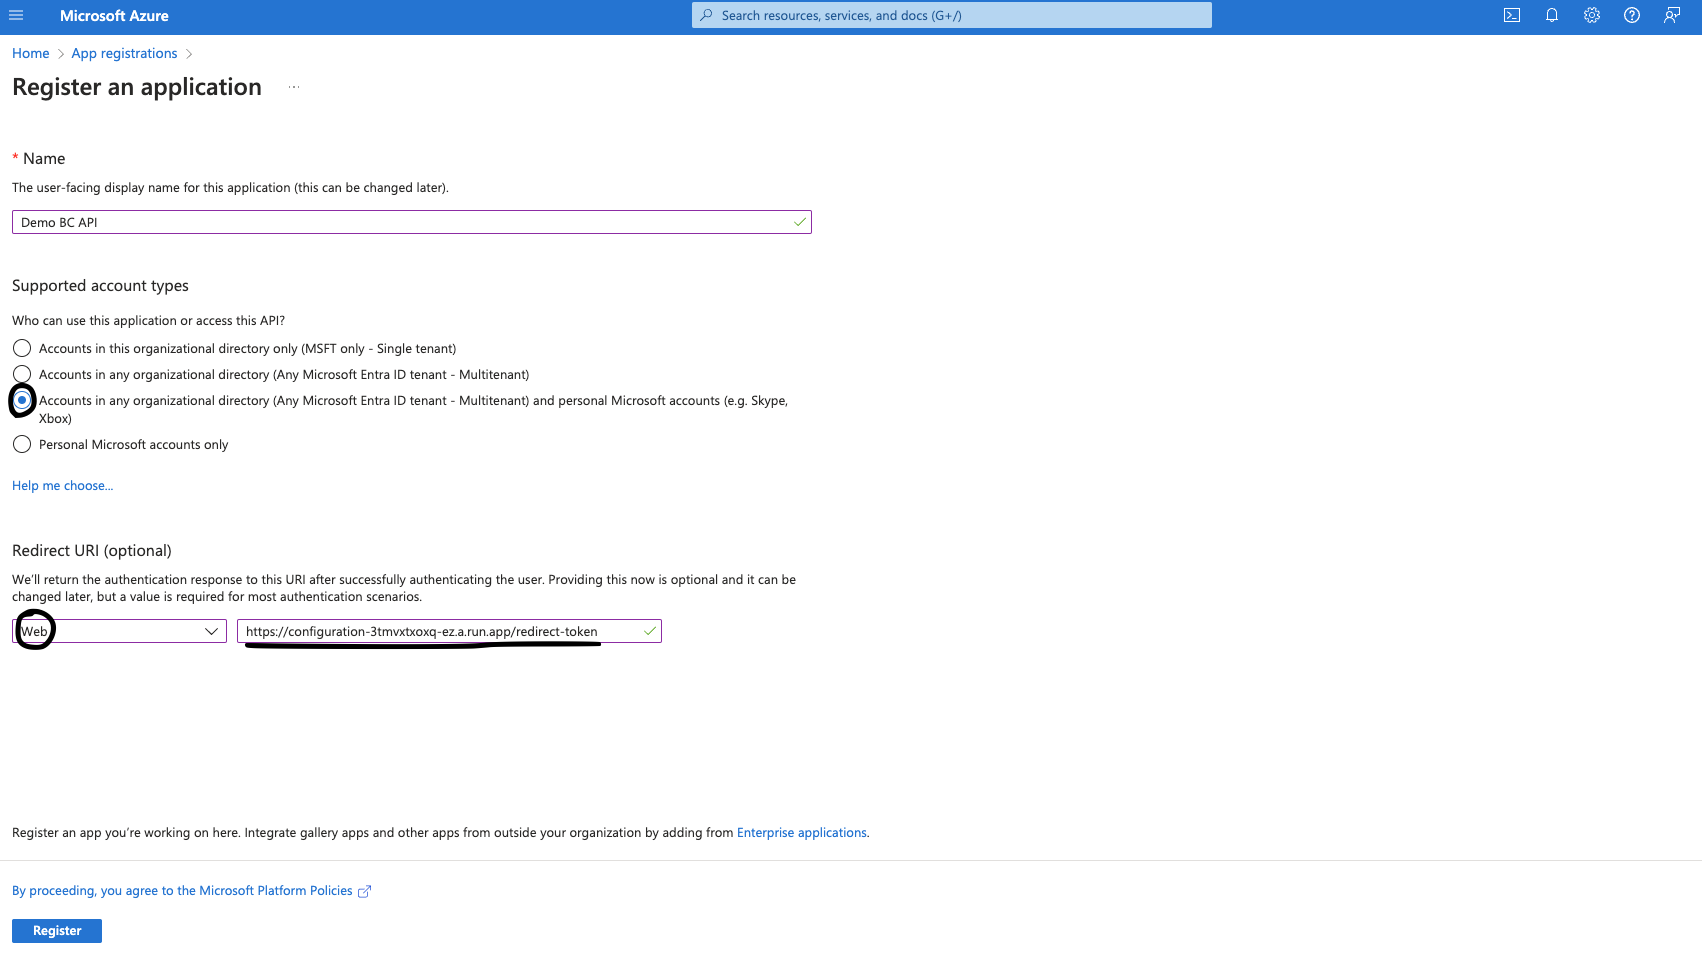Image resolution: width=1702 pixels, height=954 pixels.
Task: Choose Personal Microsoft accounts only
Action: pyautogui.click(x=22, y=445)
